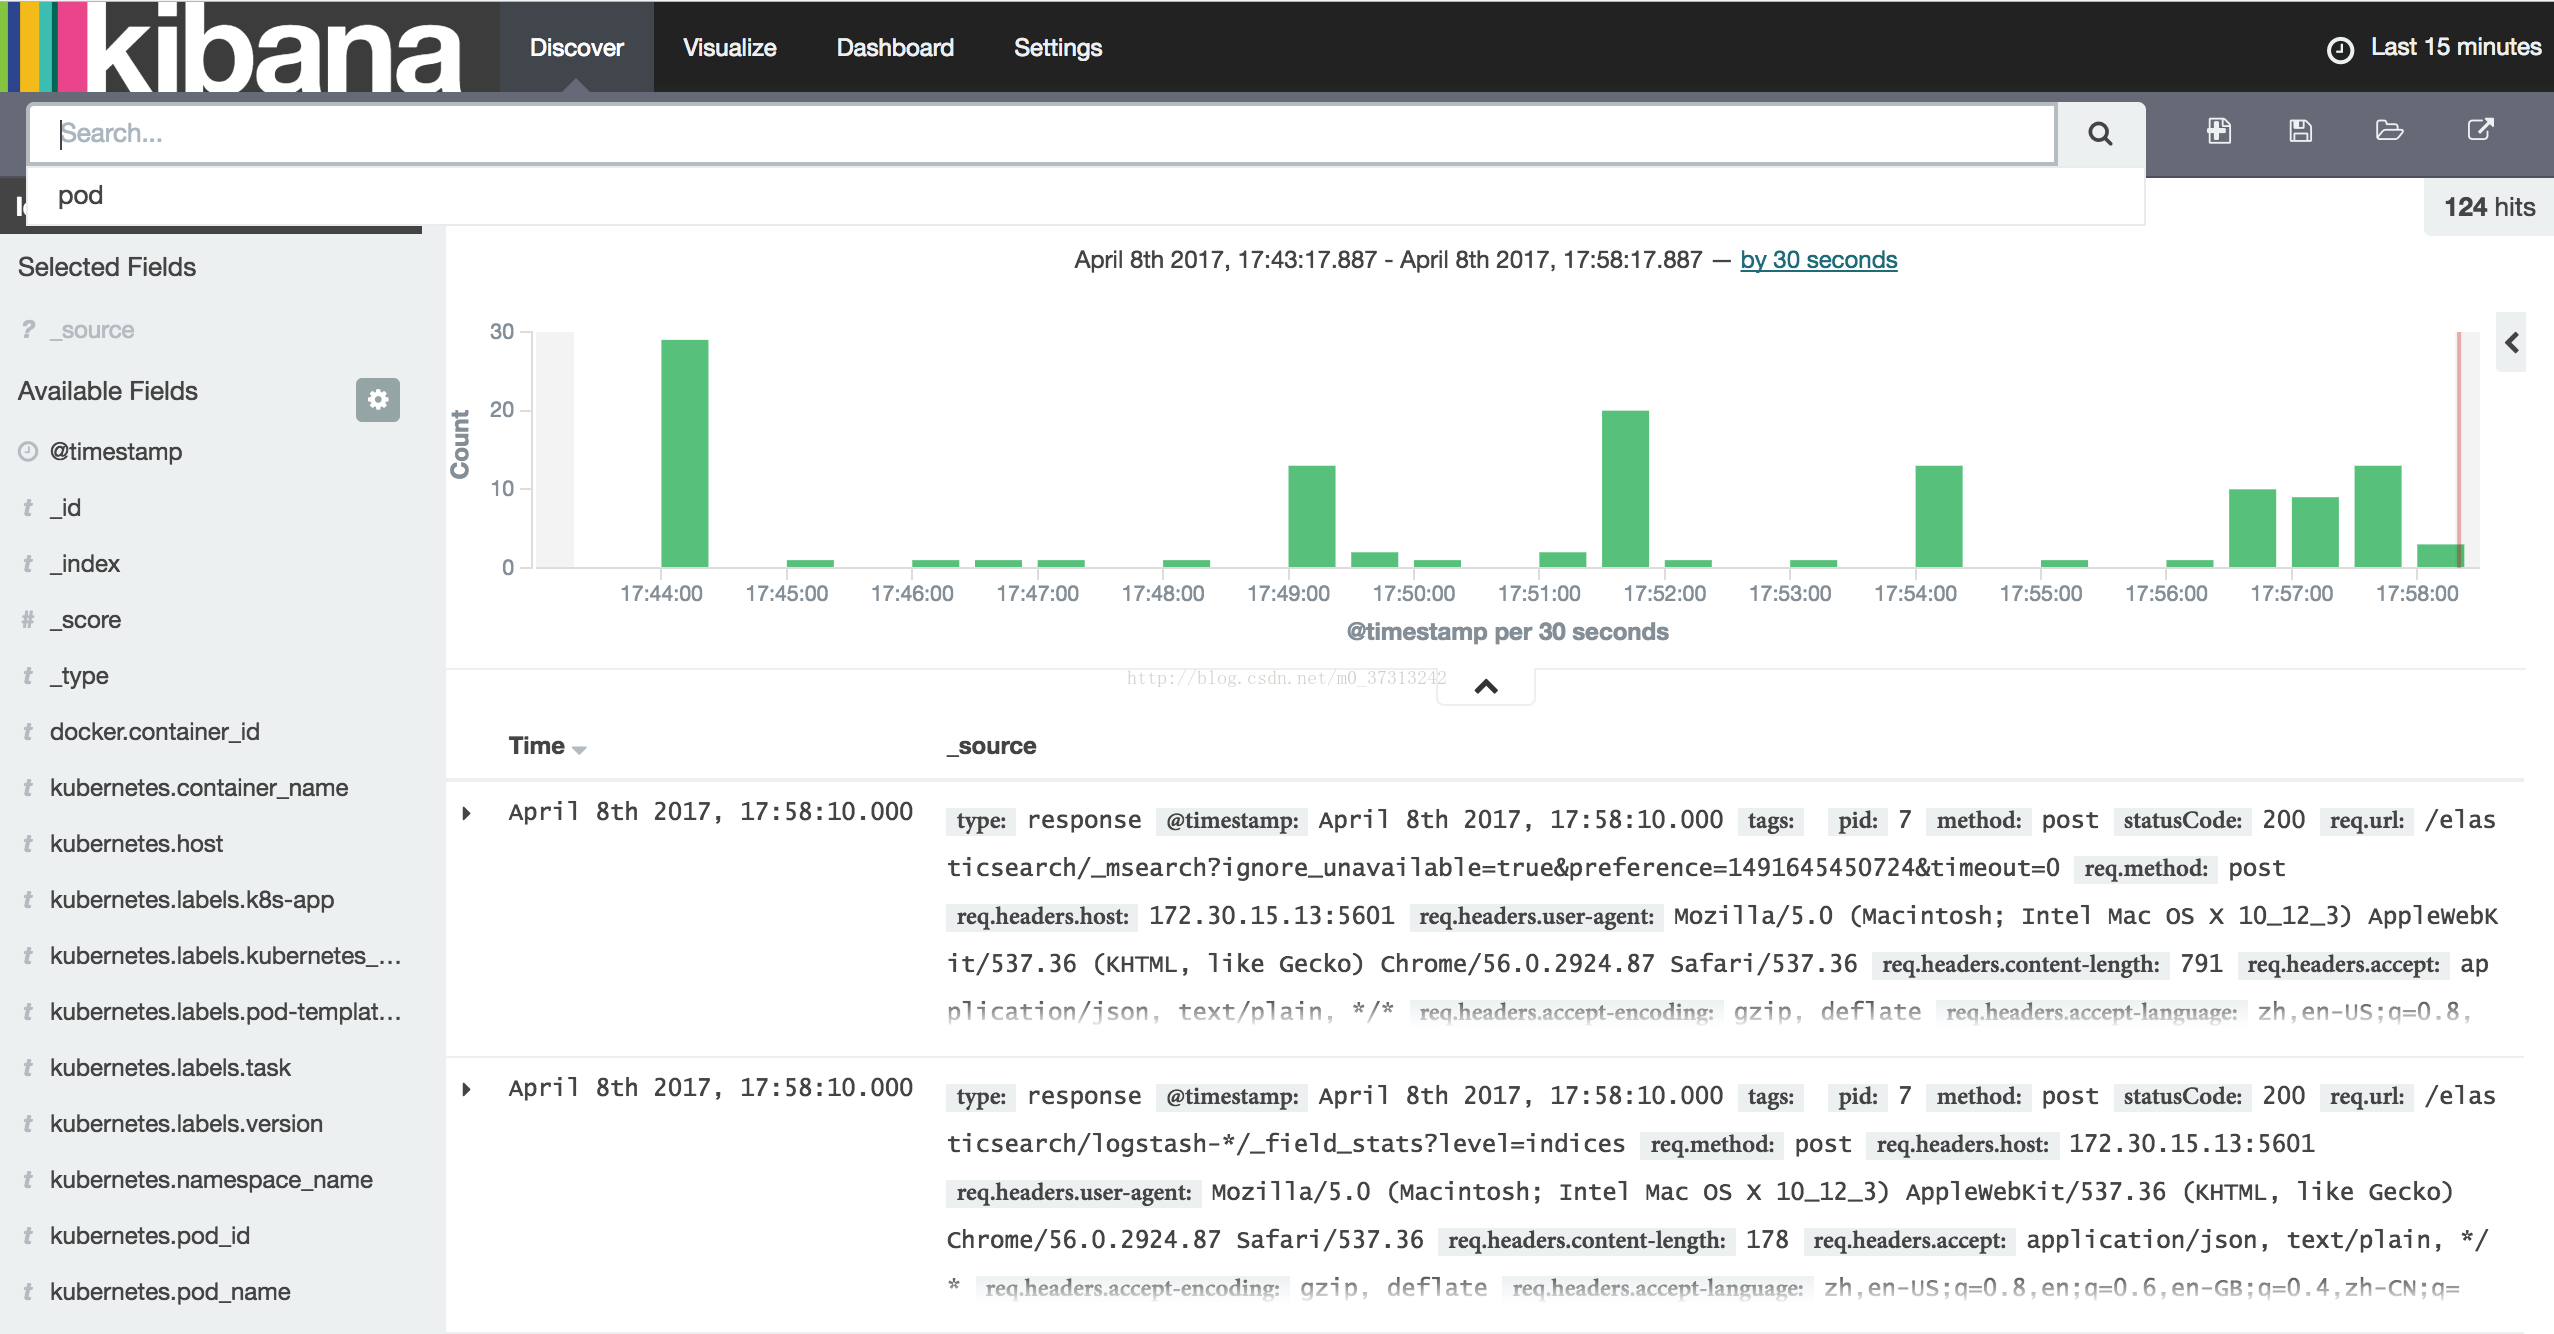
Task: Select the kubernetes.pod_name field
Action: pyautogui.click(x=170, y=1292)
